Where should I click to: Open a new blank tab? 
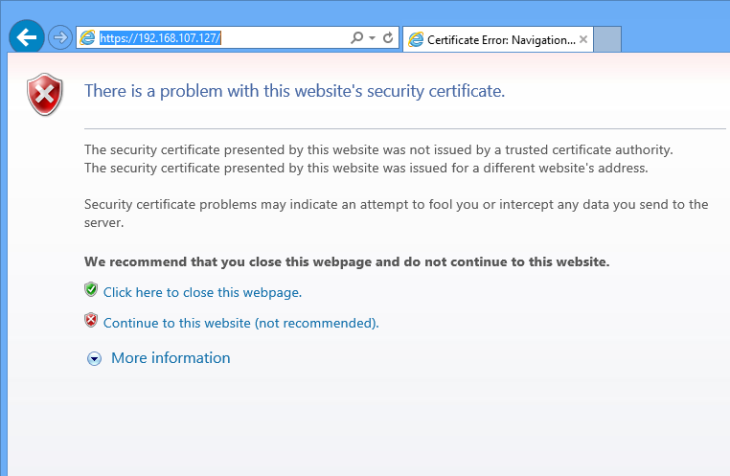tap(608, 40)
